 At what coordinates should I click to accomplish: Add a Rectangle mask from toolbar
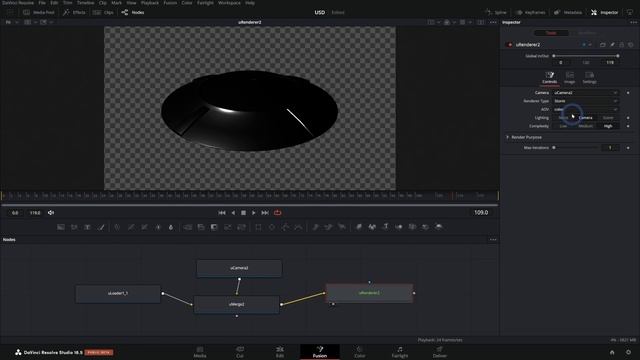258,227
